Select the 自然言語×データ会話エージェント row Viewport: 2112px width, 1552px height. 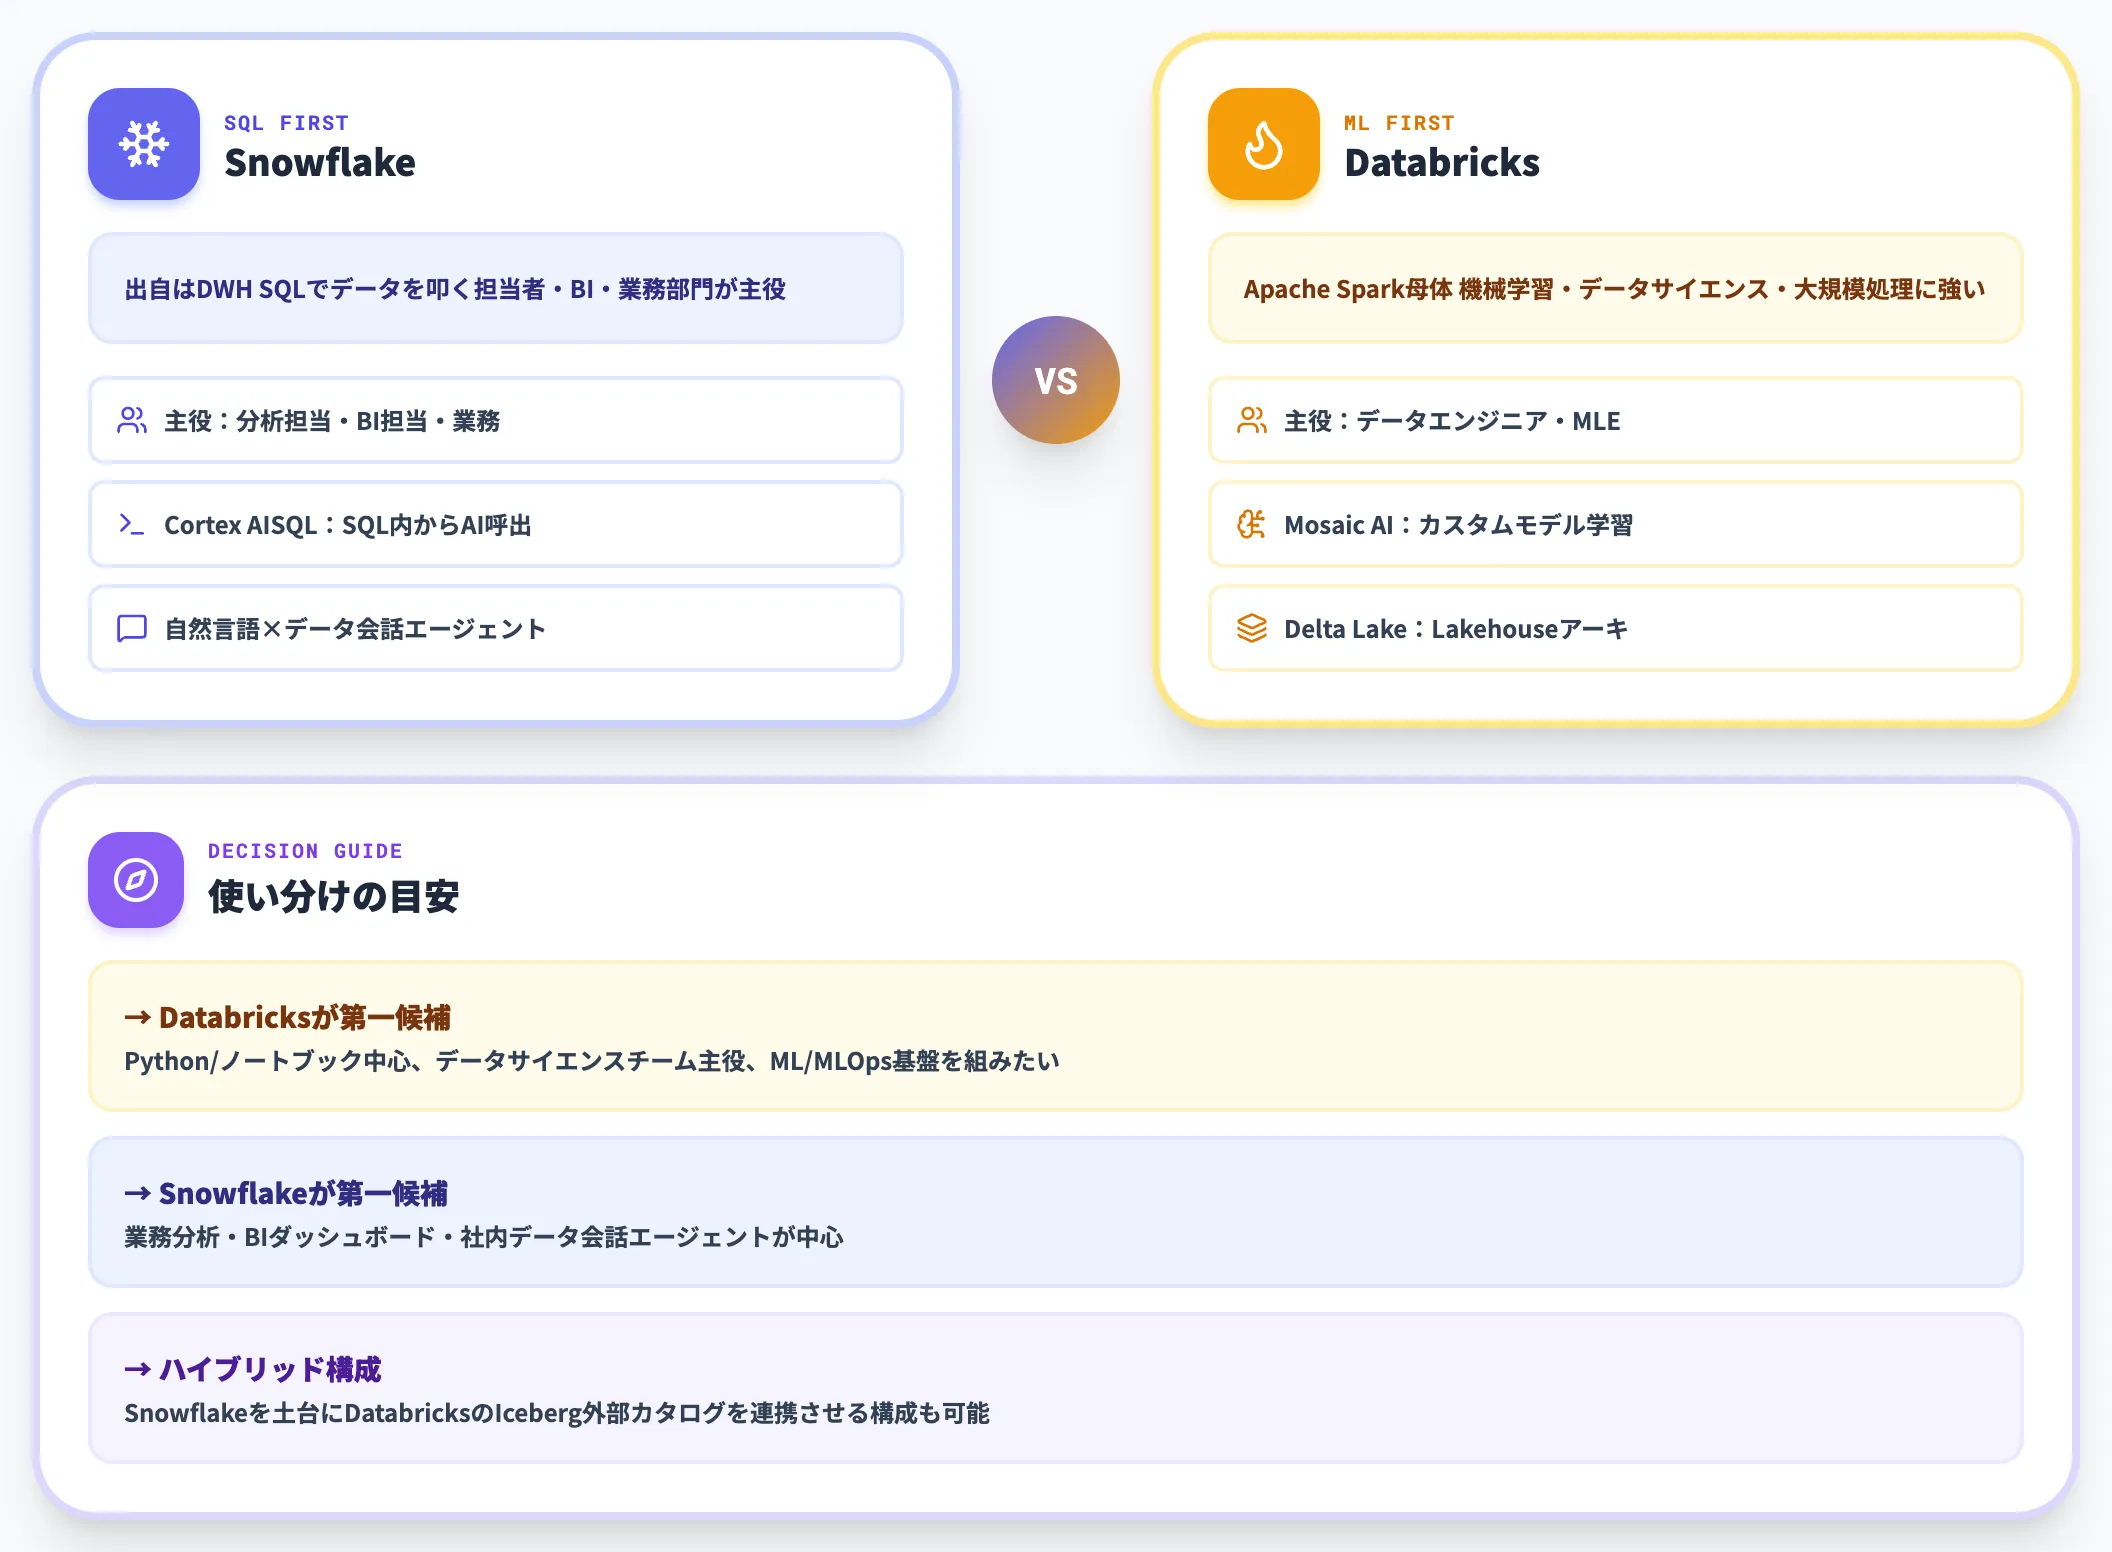coord(496,628)
